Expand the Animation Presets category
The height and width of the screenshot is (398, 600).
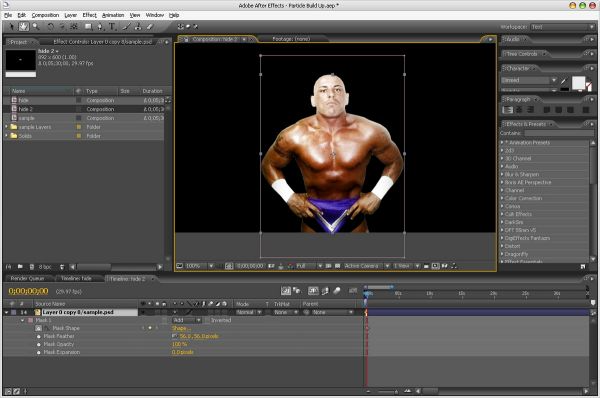(502, 142)
